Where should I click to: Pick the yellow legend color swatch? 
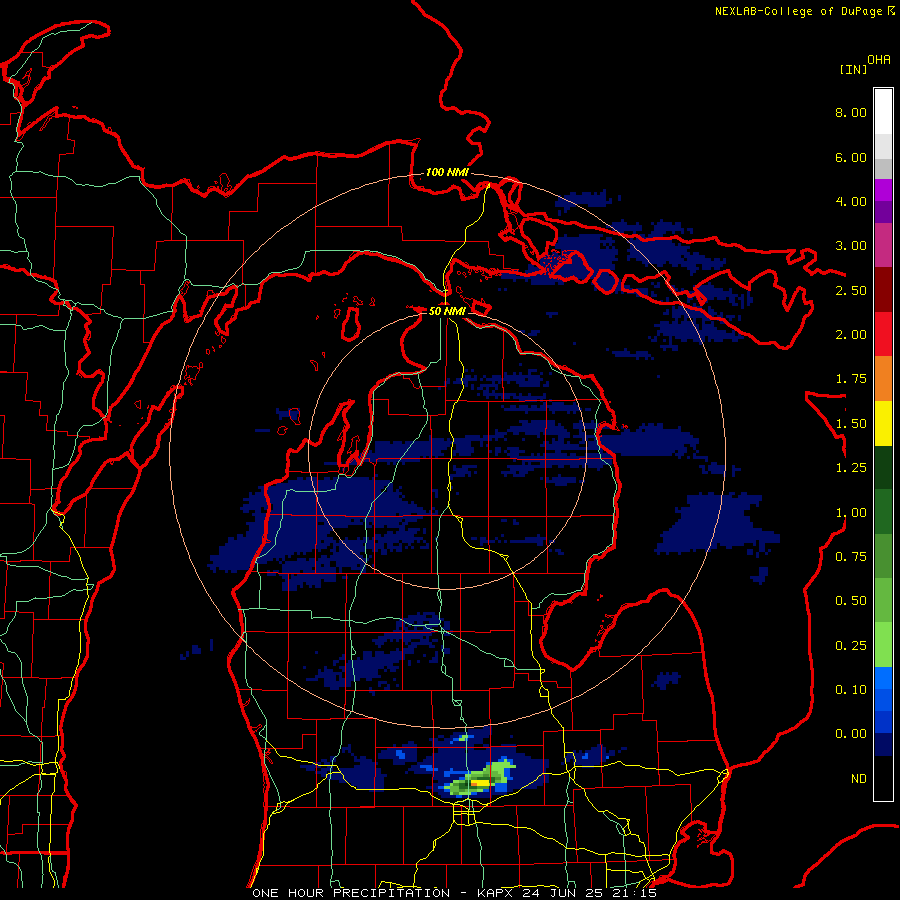click(x=883, y=424)
